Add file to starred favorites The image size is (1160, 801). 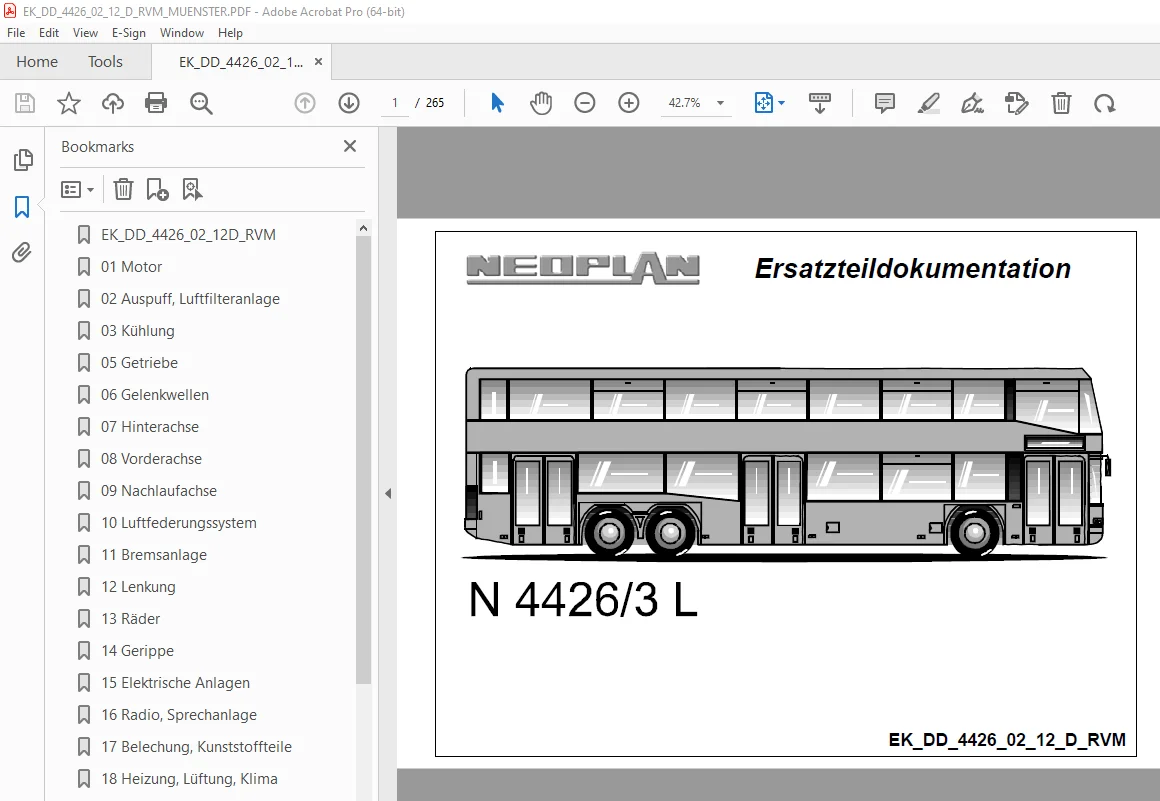tap(69, 103)
